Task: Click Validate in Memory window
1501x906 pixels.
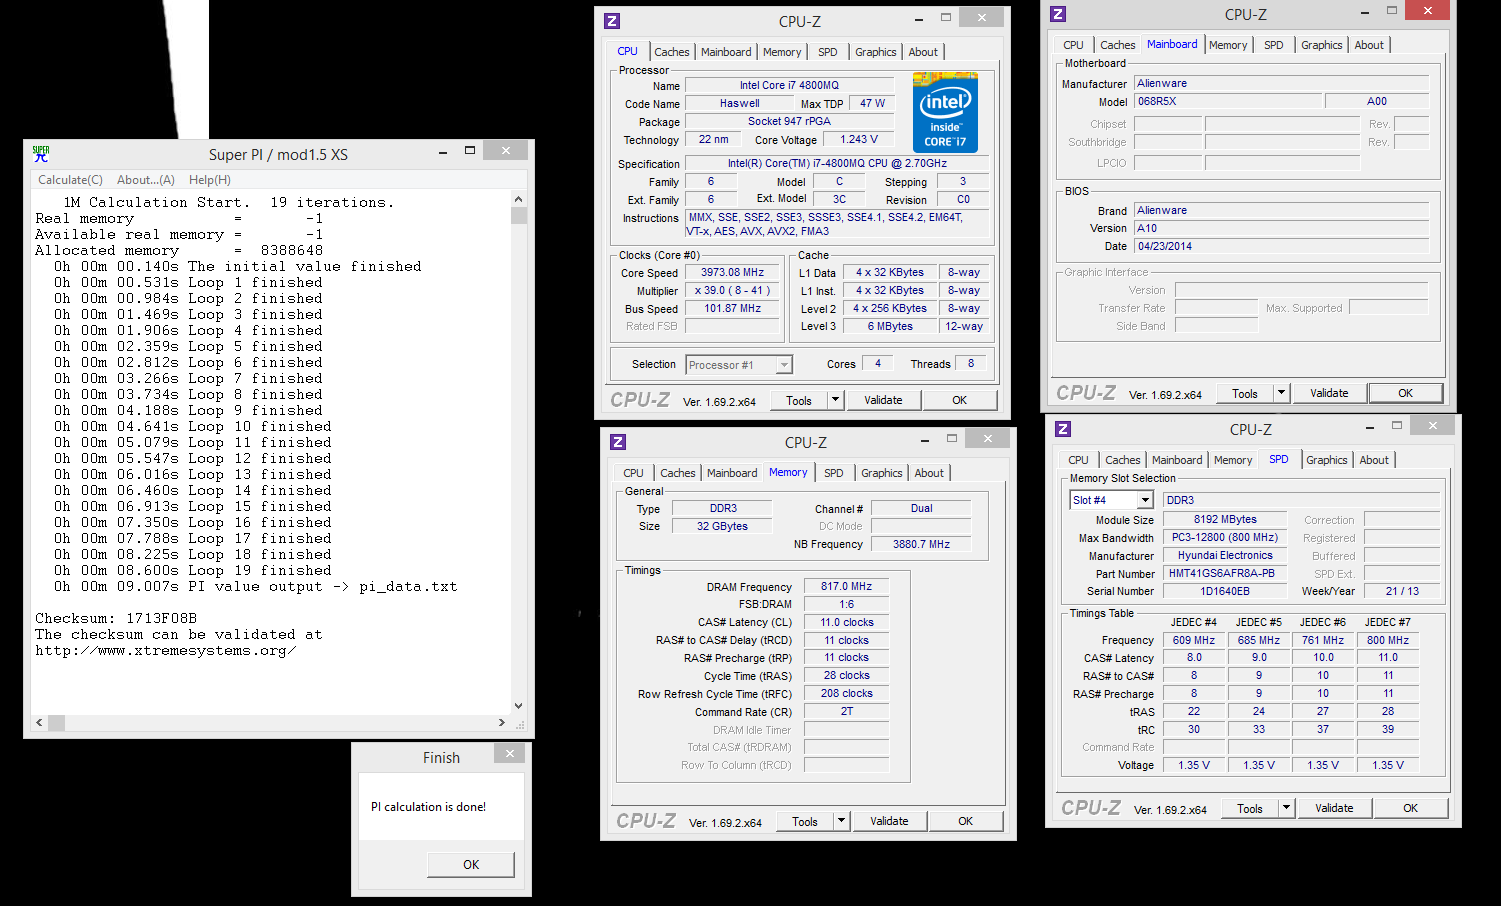Action: coord(889,821)
